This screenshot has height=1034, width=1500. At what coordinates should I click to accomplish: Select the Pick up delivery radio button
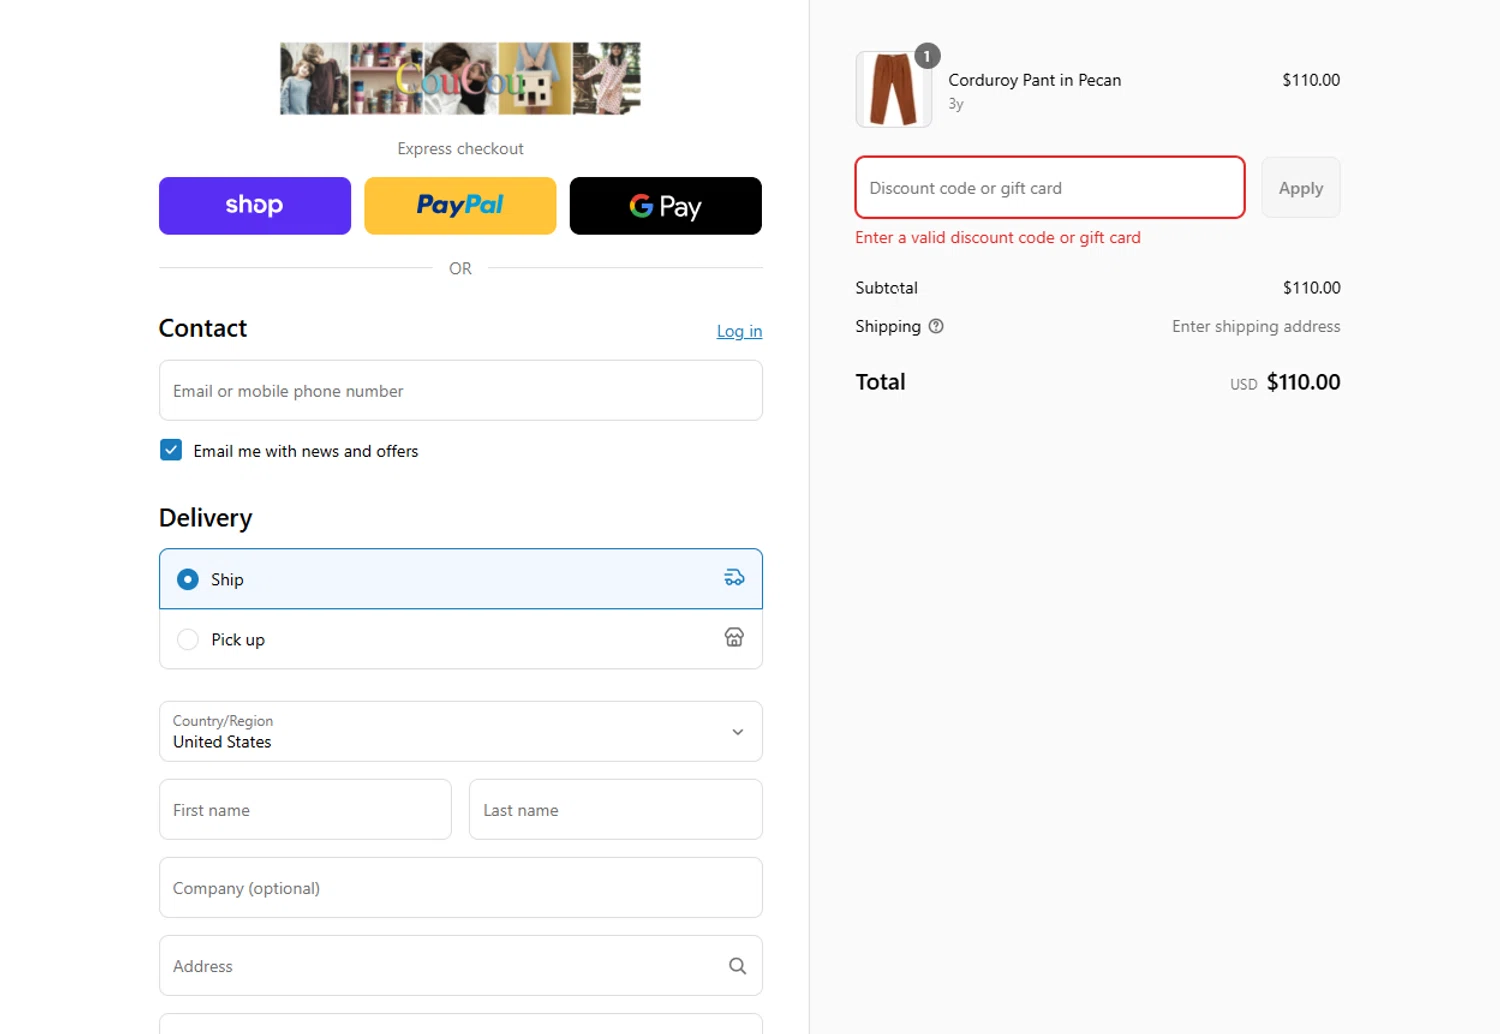187,639
